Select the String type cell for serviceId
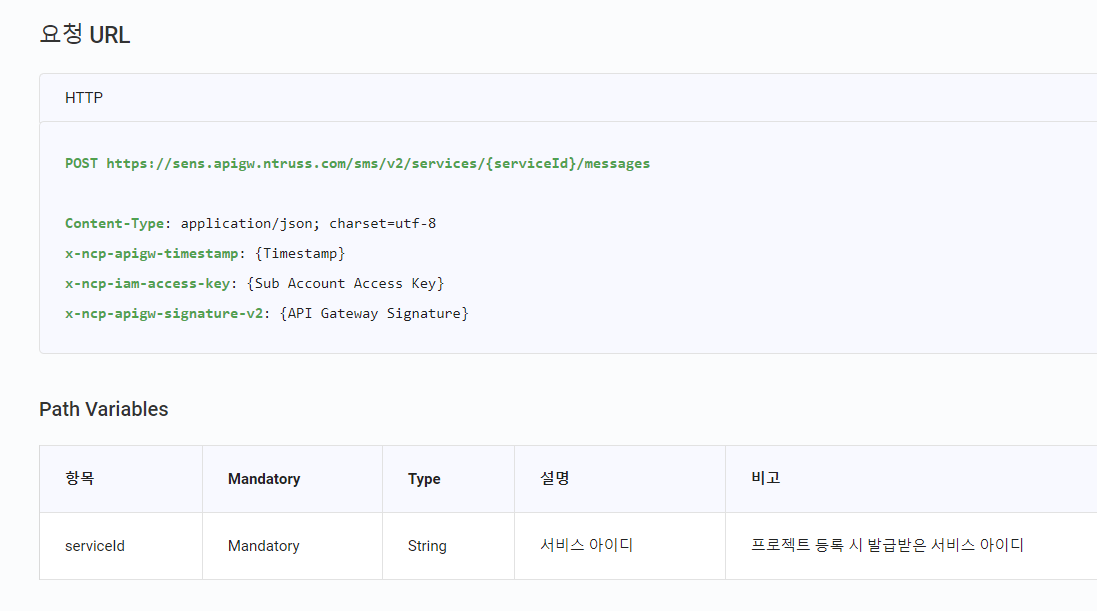Viewport: 1097px width, 611px height. point(428,546)
